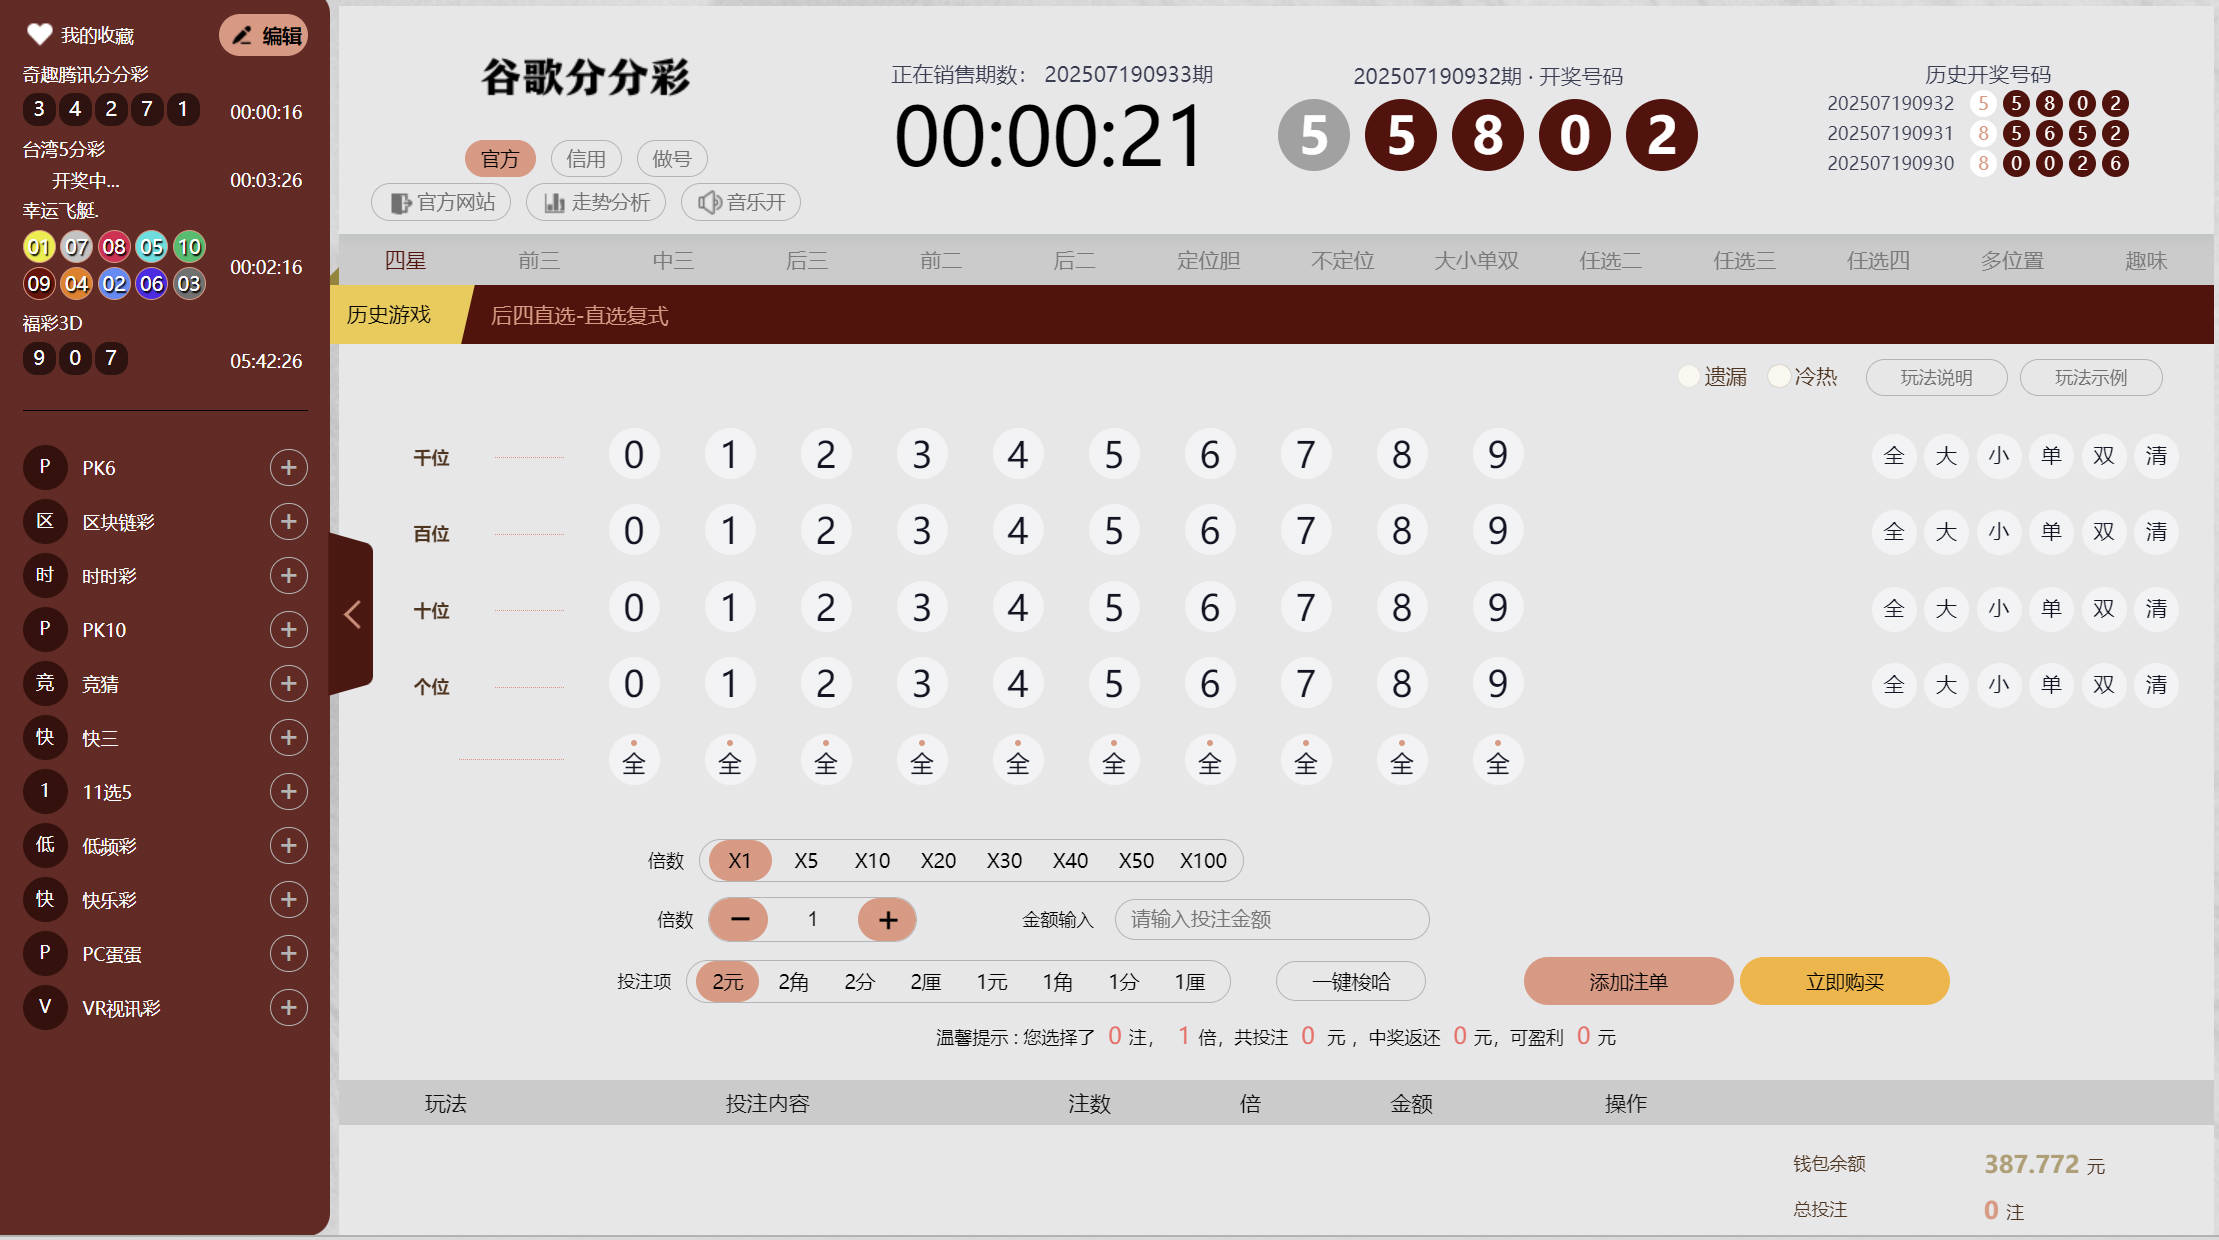This screenshot has height=1240, width=2219.
Task: Enable the 冷热 display toggle
Action: pyautogui.click(x=1778, y=376)
